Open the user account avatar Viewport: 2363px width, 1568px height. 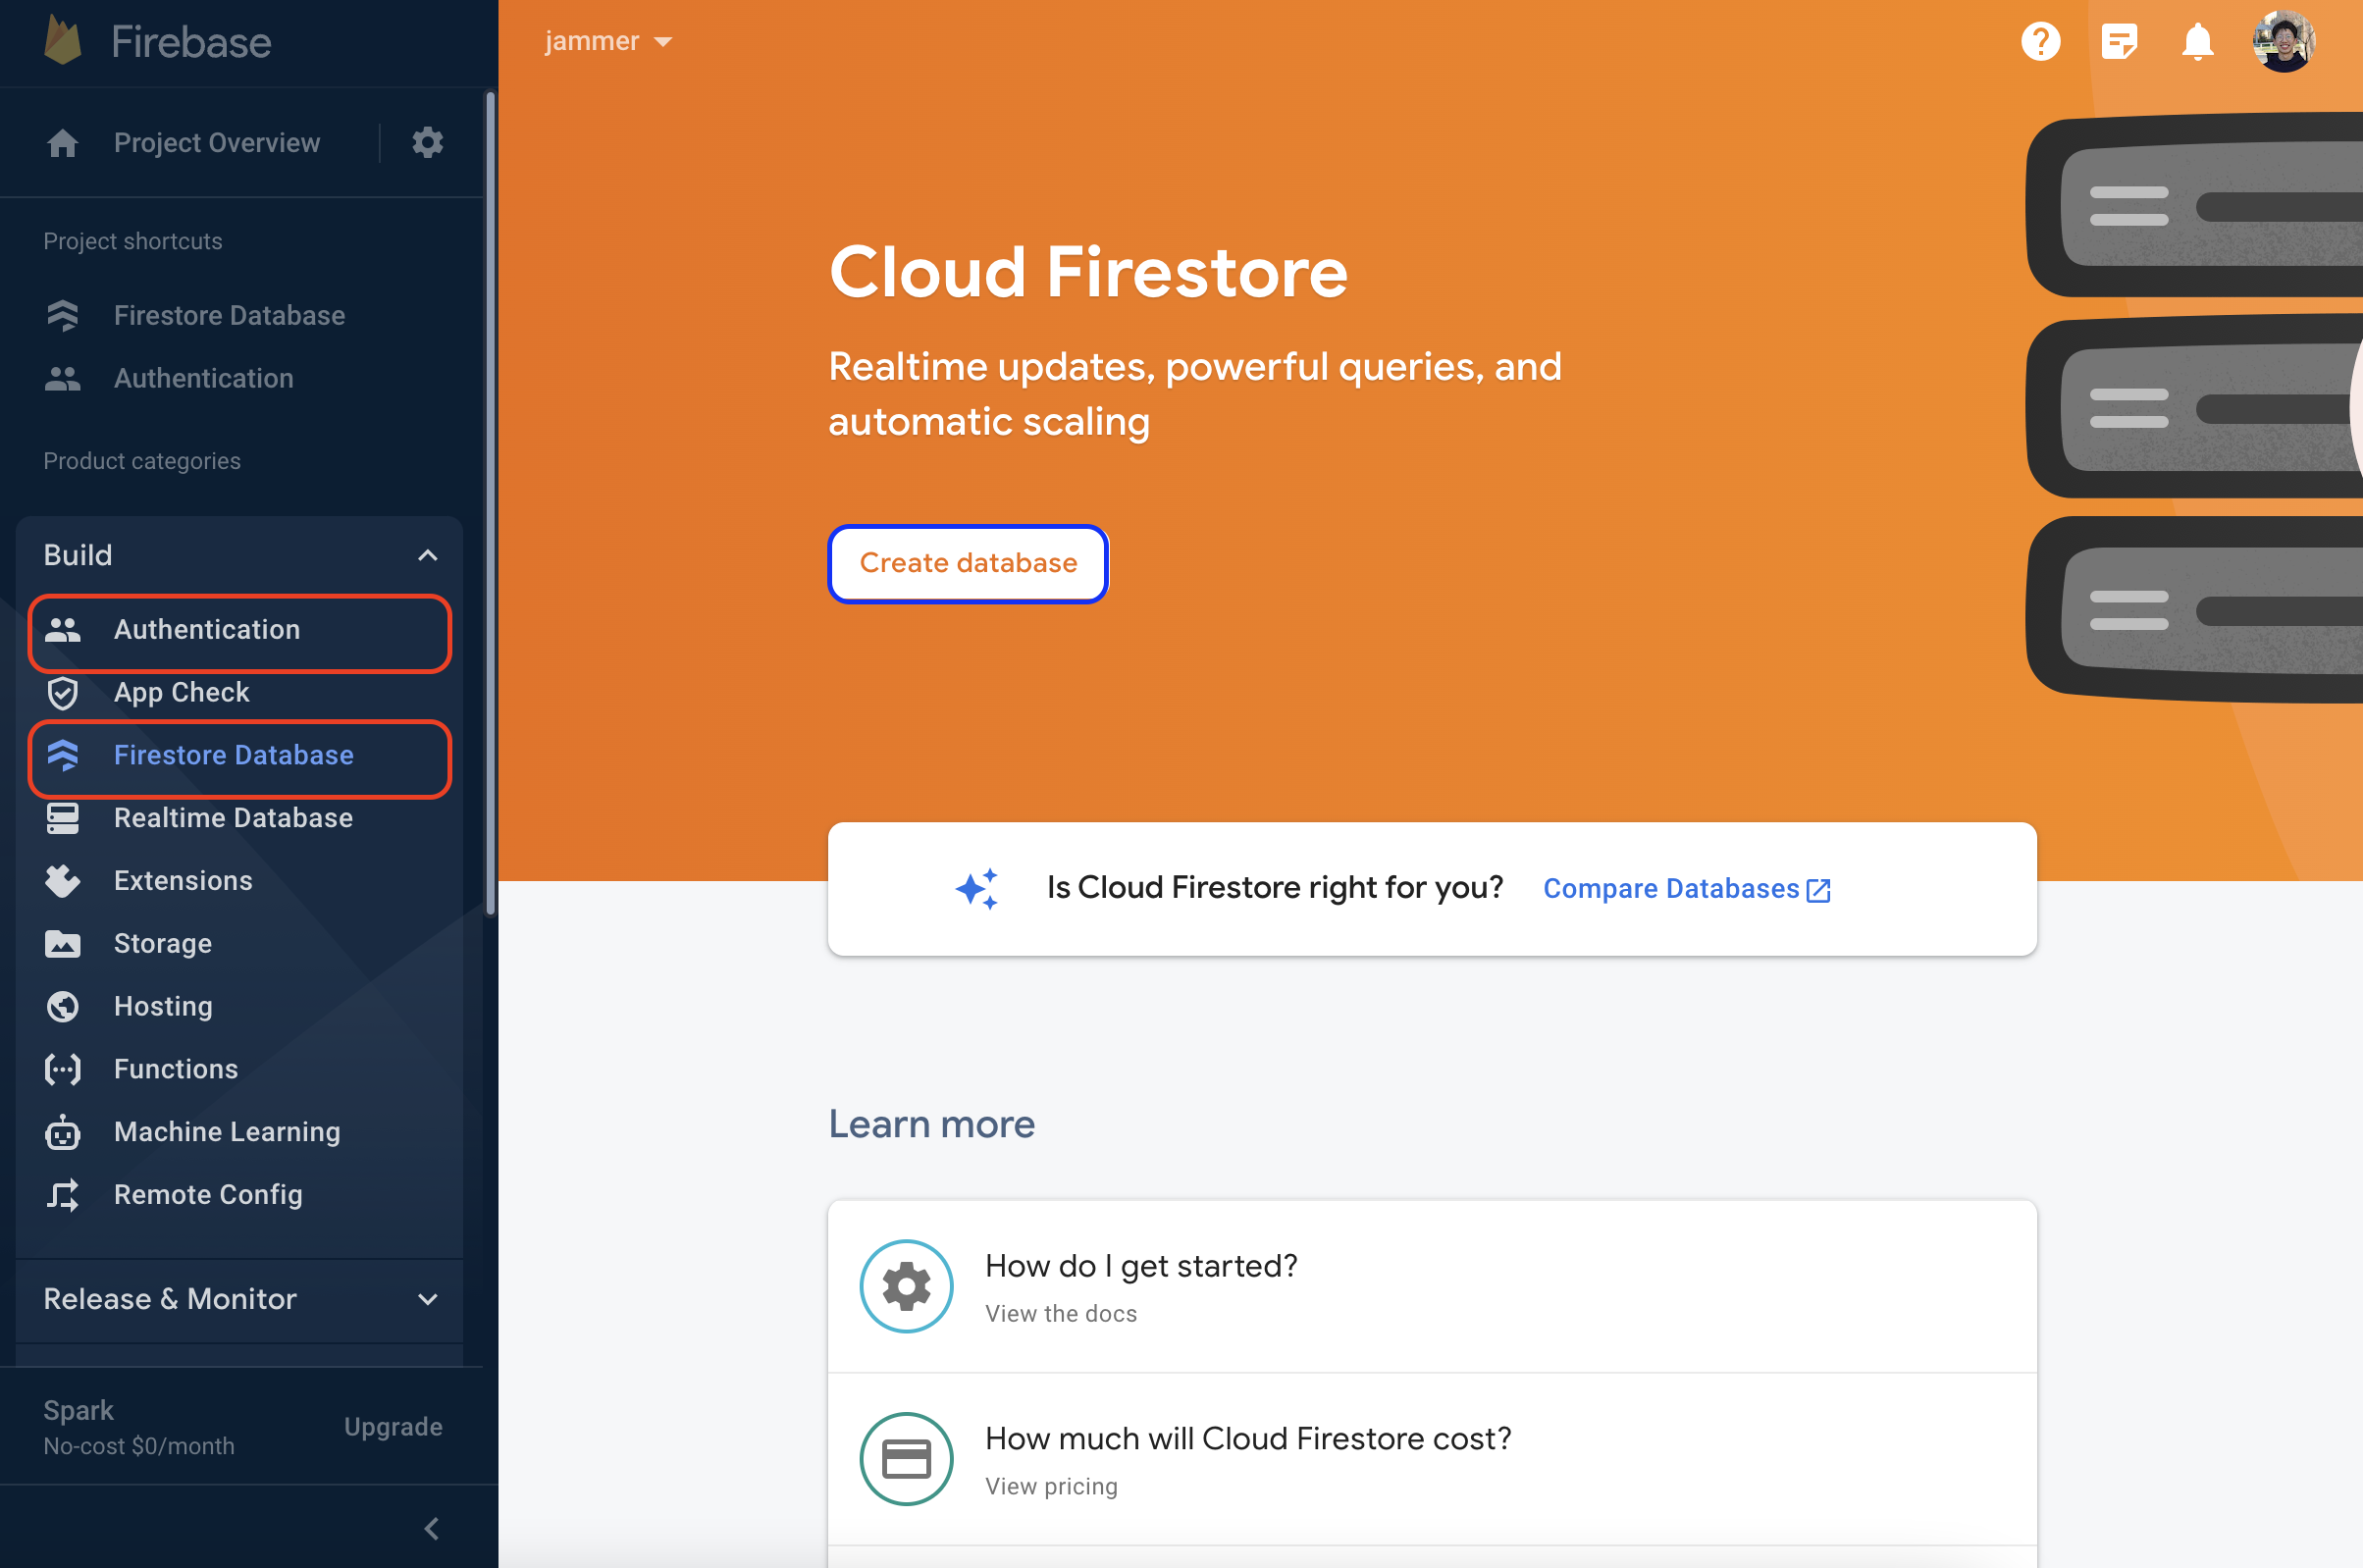coord(2283,41)
